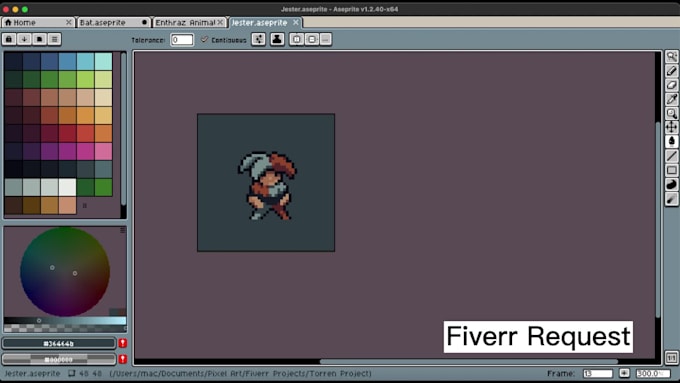Close the Enthraz Animal tab
This screenshot has height=383, width=680.
point(220,22)
